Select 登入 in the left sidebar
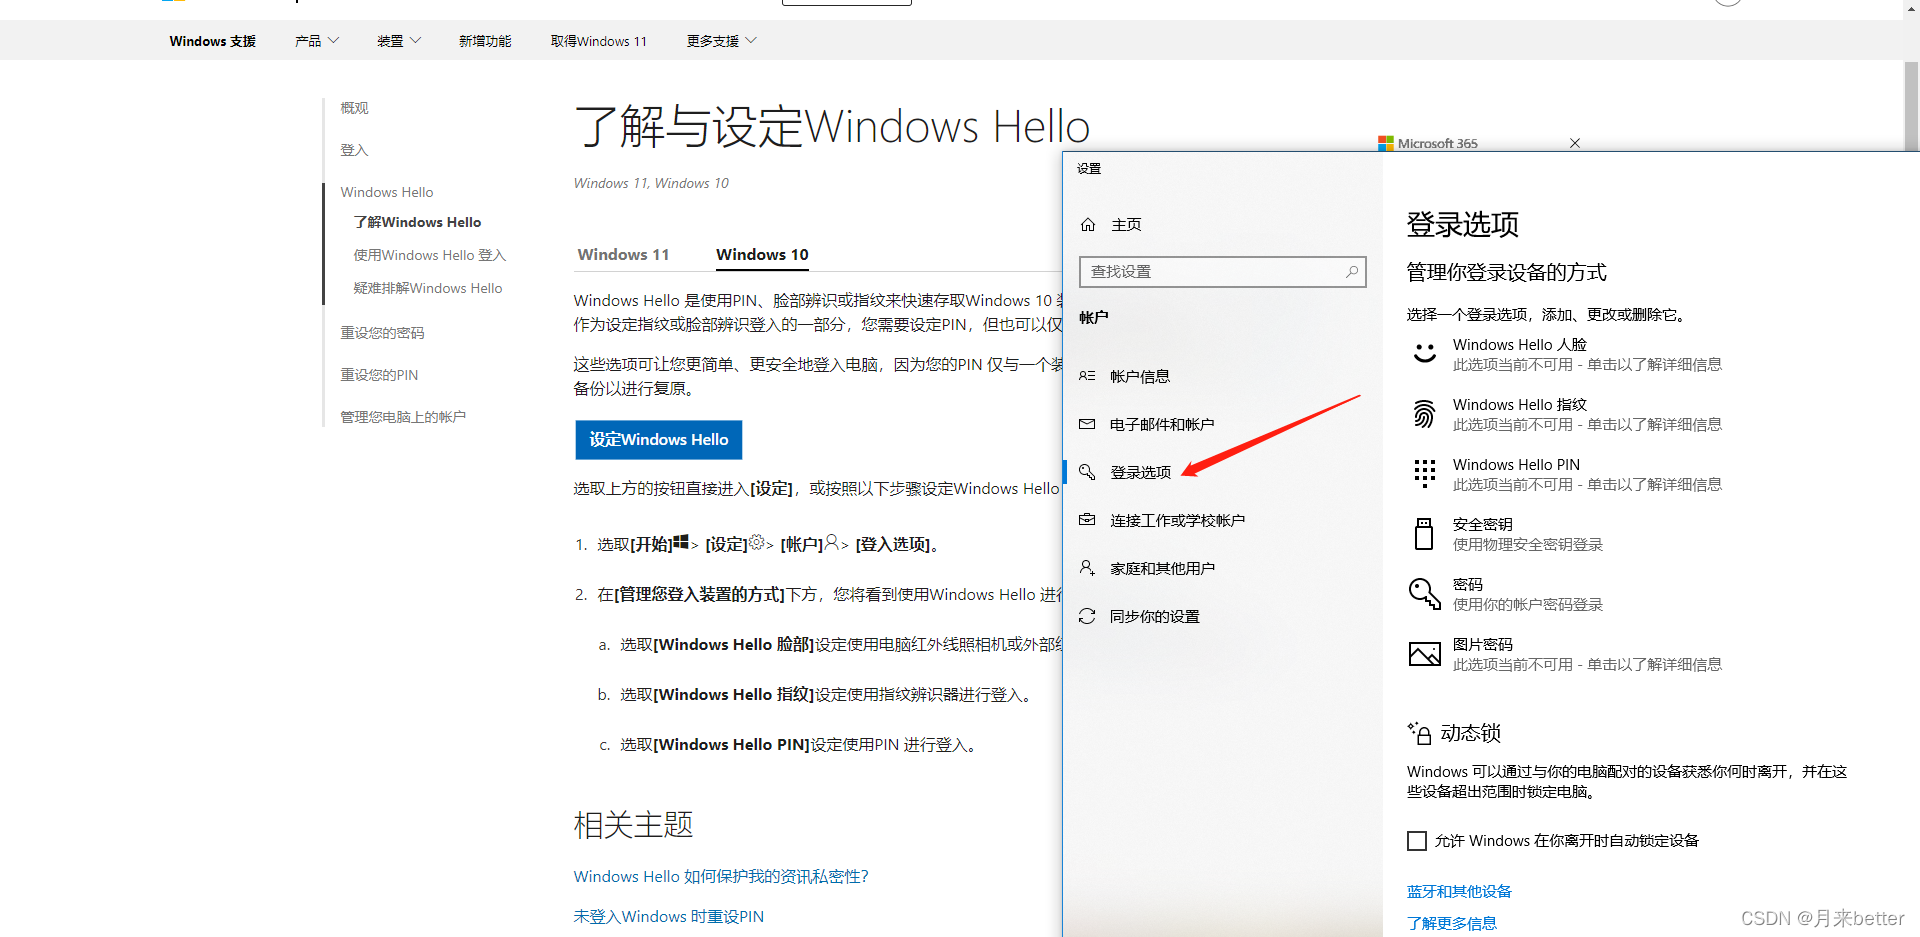This screenshot has width=1920, height=937. 354,150
